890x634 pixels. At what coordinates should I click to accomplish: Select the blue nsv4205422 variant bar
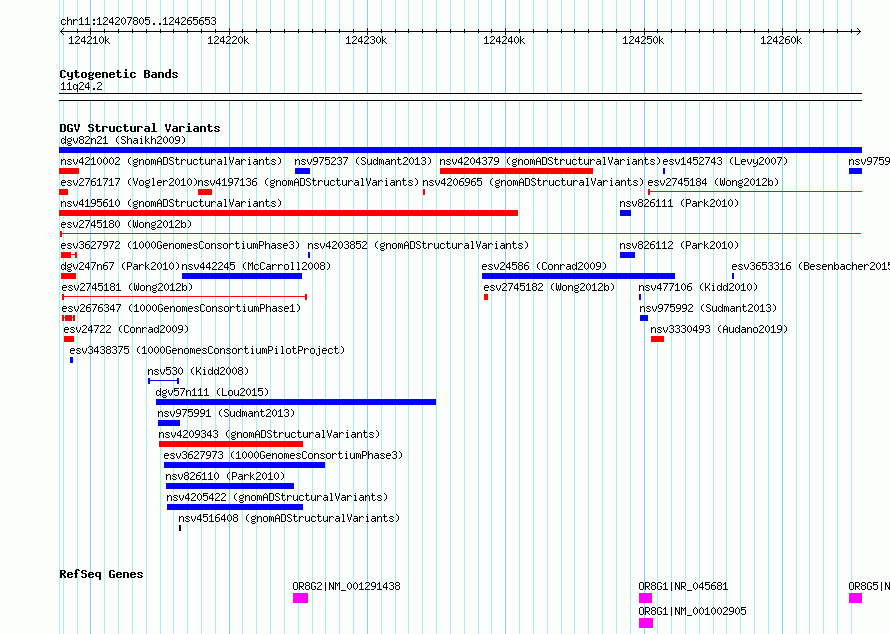point(235,507)
